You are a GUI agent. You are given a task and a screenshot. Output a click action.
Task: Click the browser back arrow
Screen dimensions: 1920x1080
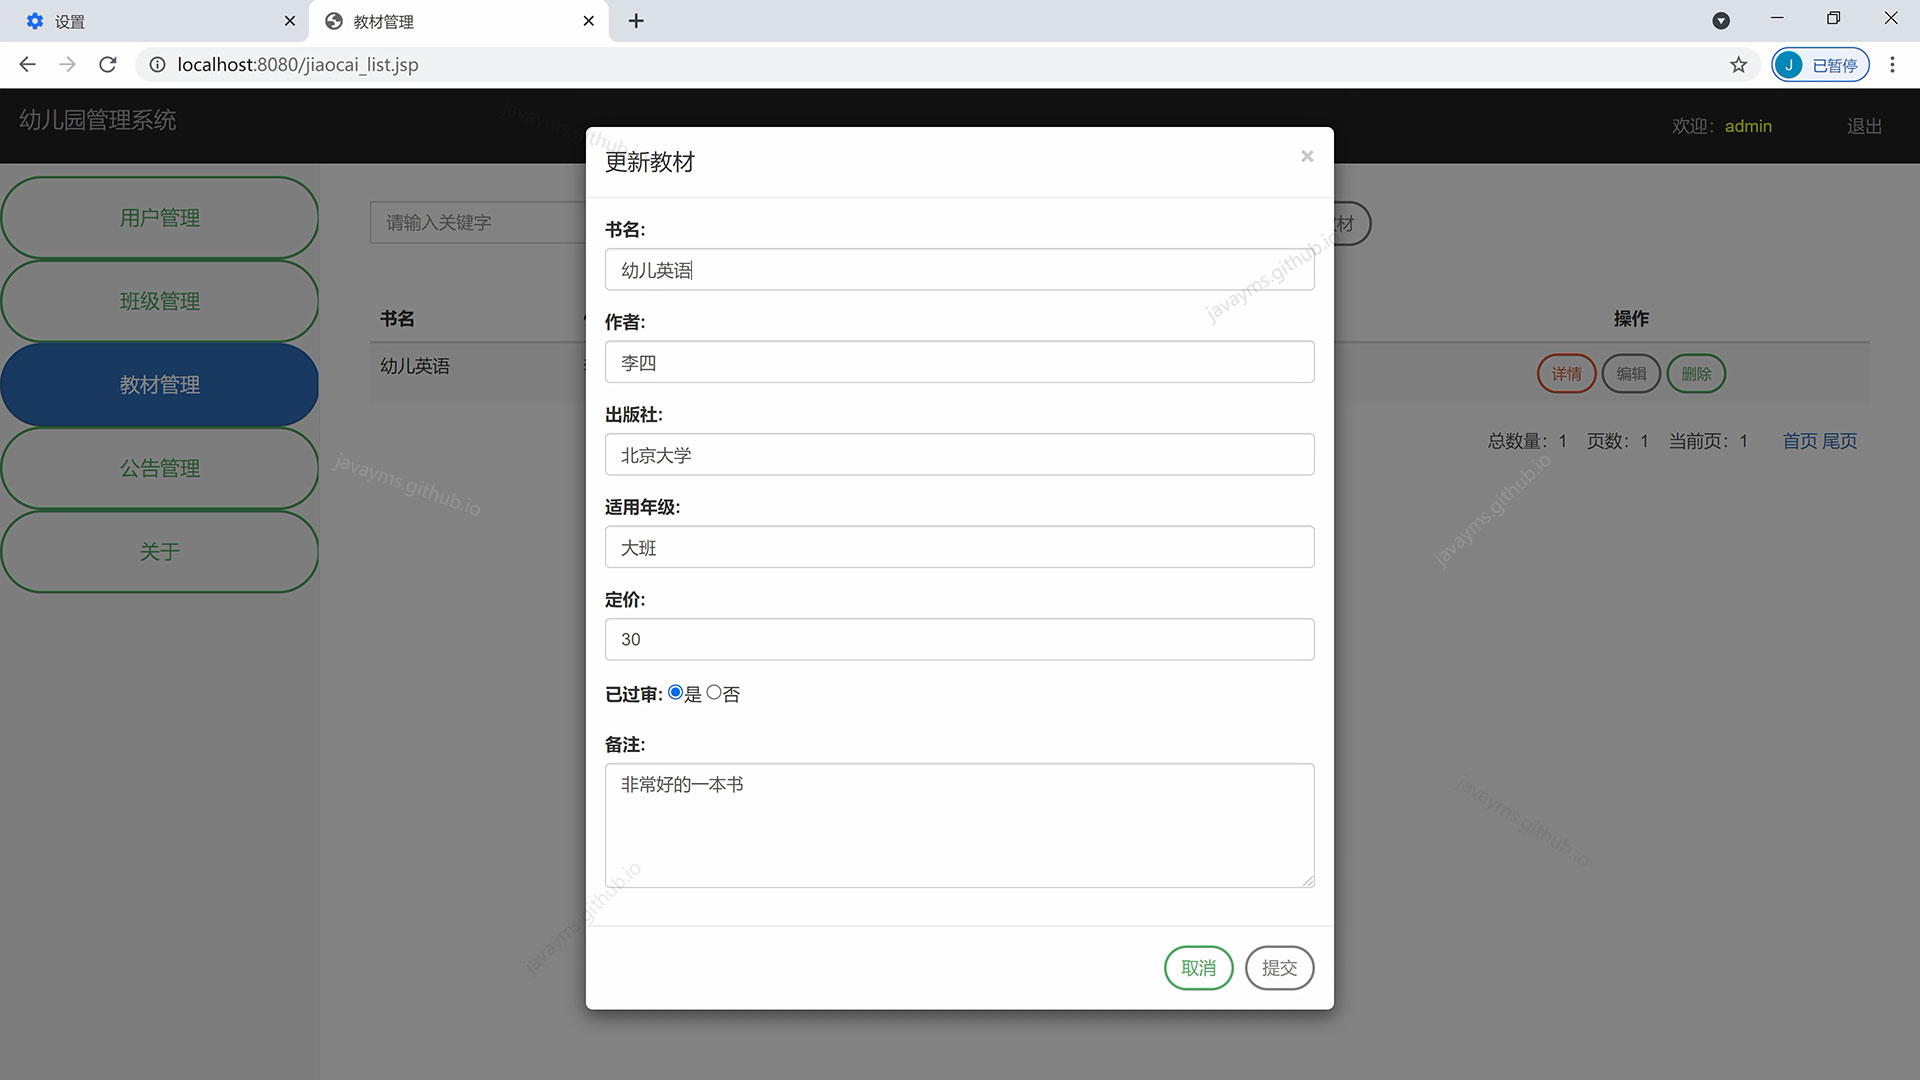(27, 65)
